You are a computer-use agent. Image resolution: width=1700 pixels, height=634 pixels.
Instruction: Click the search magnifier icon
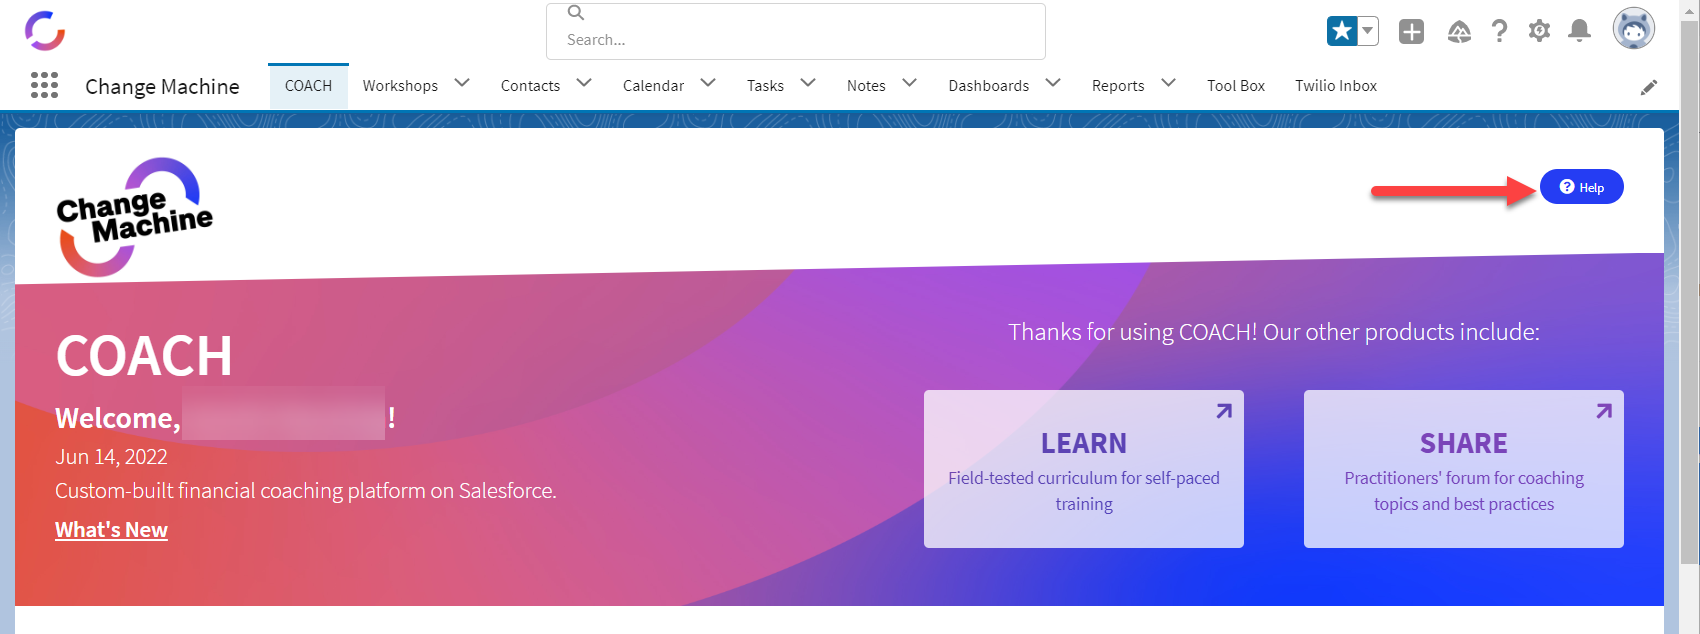(x=576, y=13)
